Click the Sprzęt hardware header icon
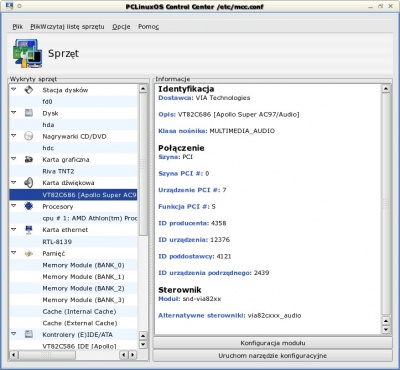The image size is (400, 370). pyautogui.click(x=28, y=53)
